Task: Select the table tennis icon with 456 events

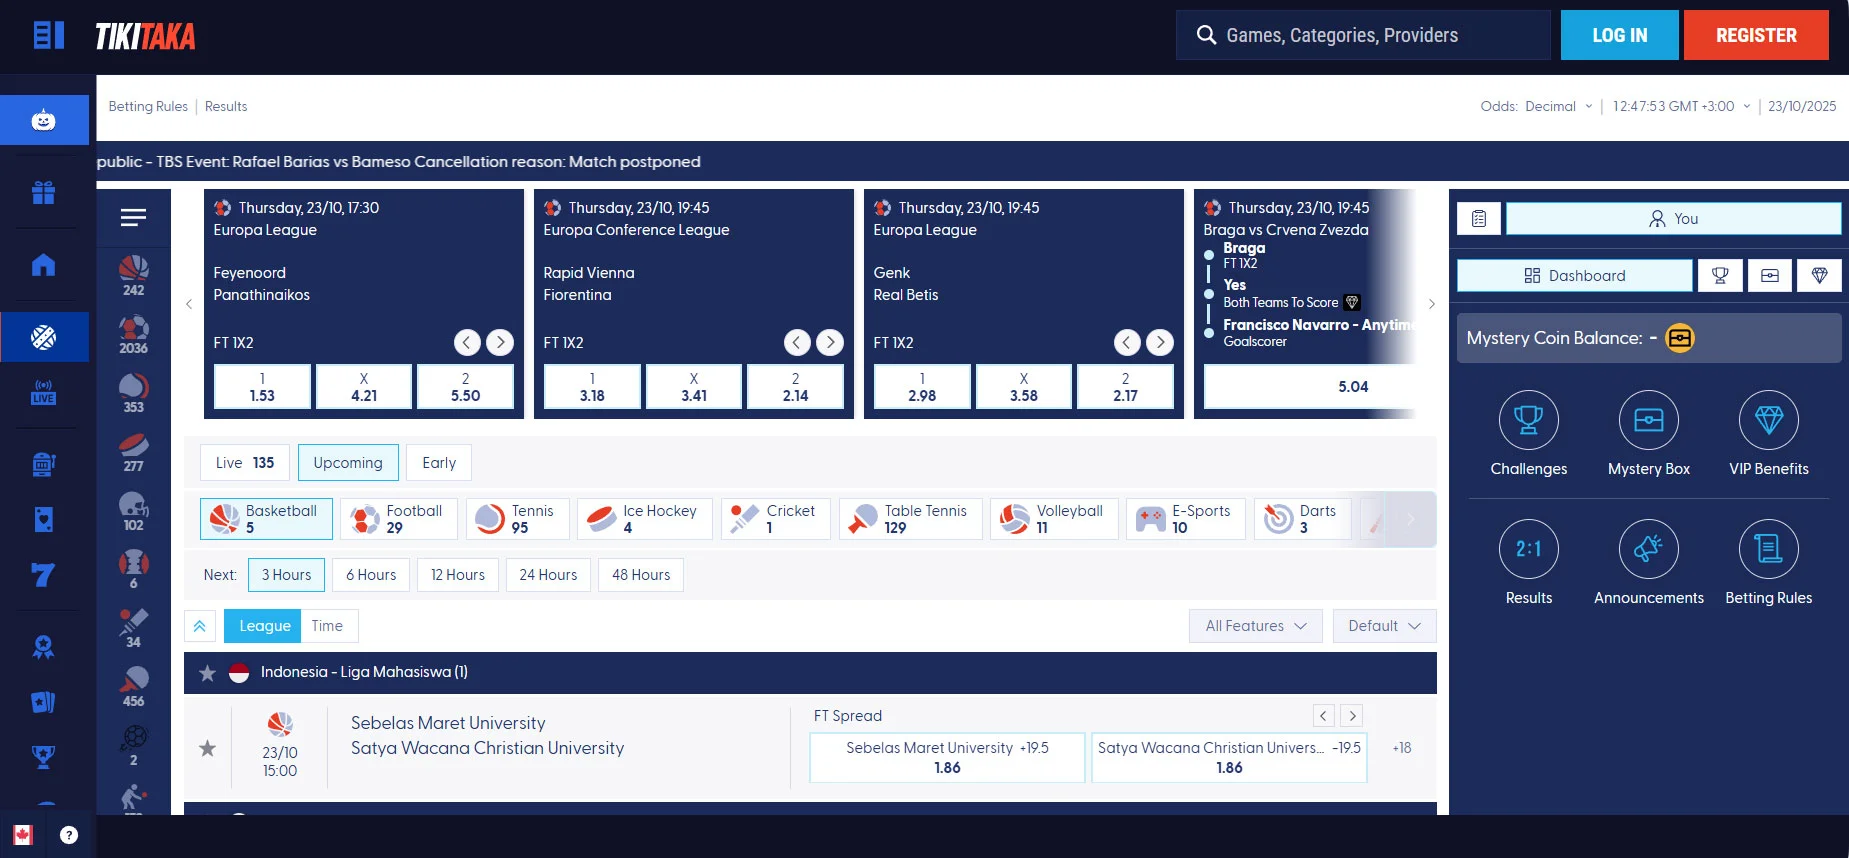Action: pos(134,687)
